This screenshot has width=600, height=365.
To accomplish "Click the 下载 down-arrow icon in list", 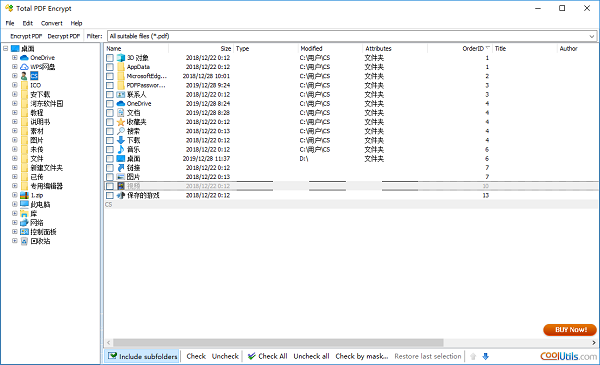I will (x=121, y=140).
